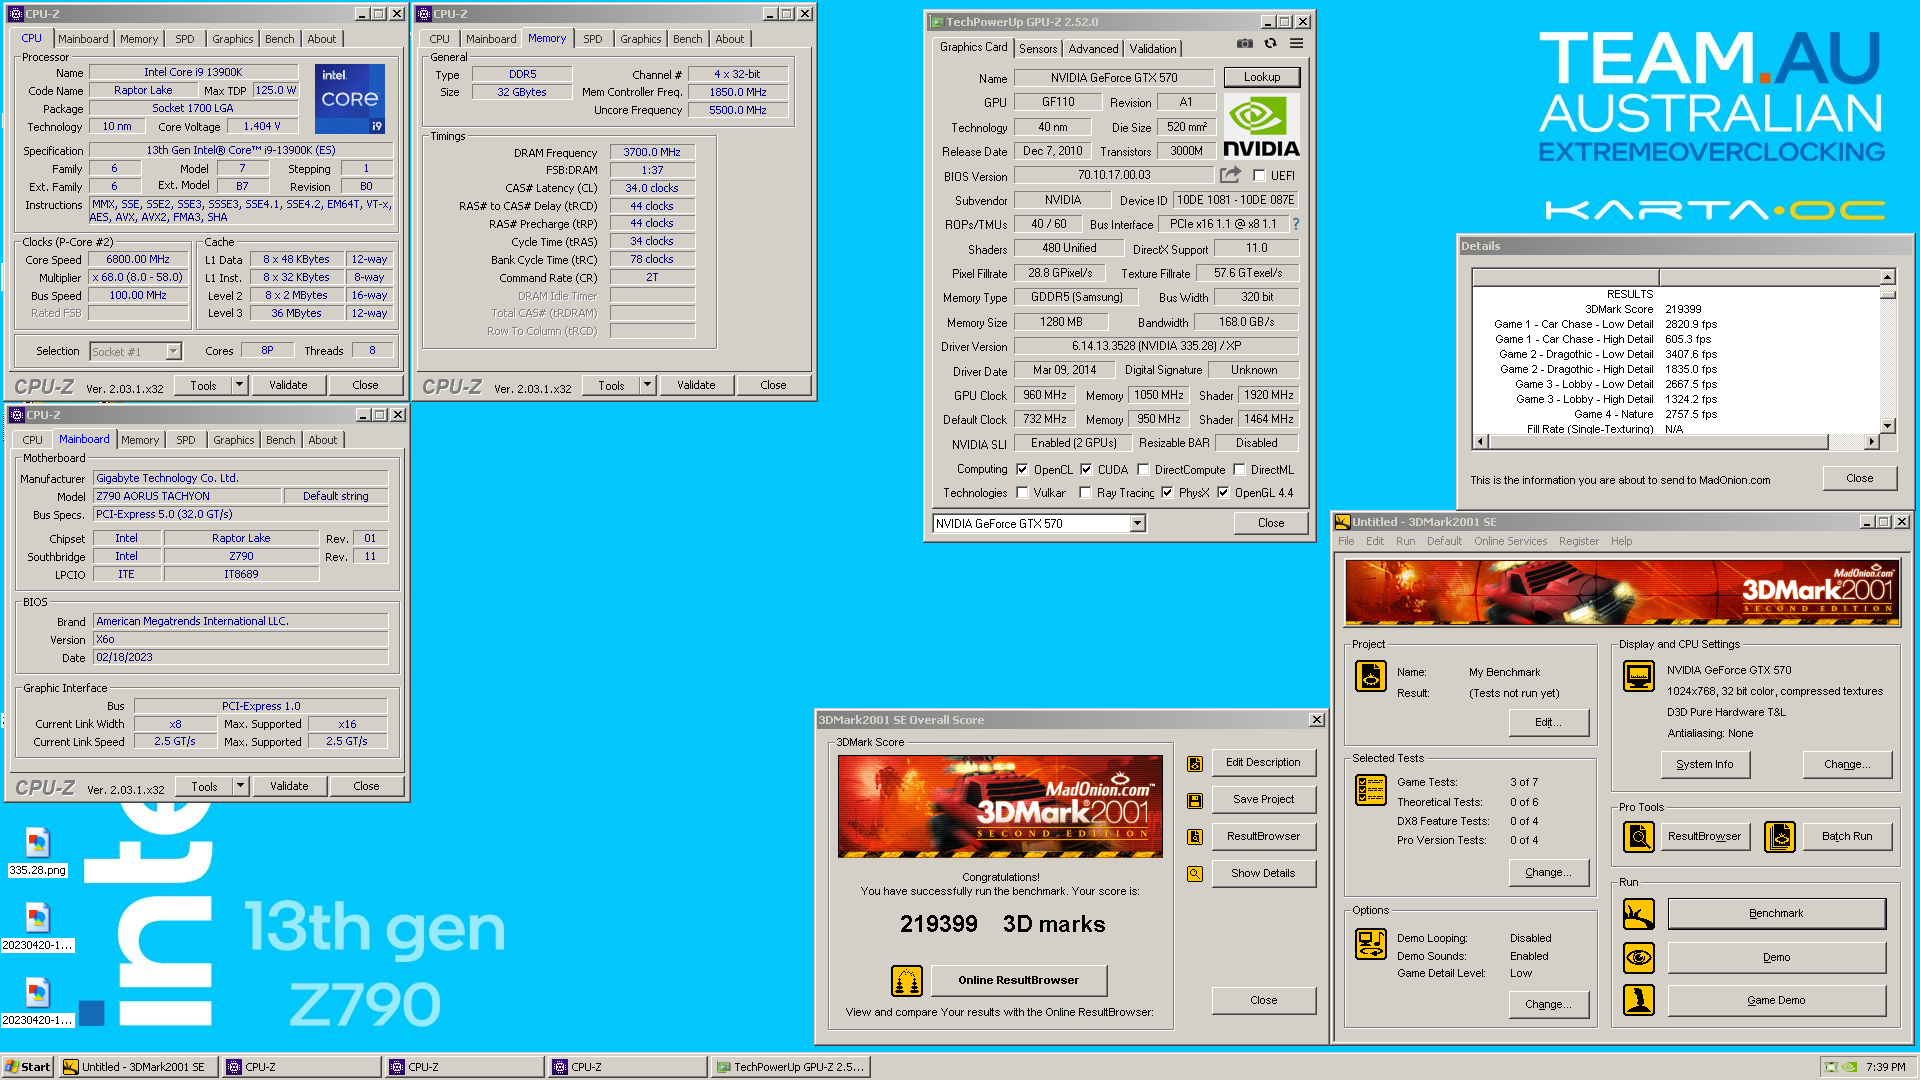Click Edit button in Project section

(1548, 722)
